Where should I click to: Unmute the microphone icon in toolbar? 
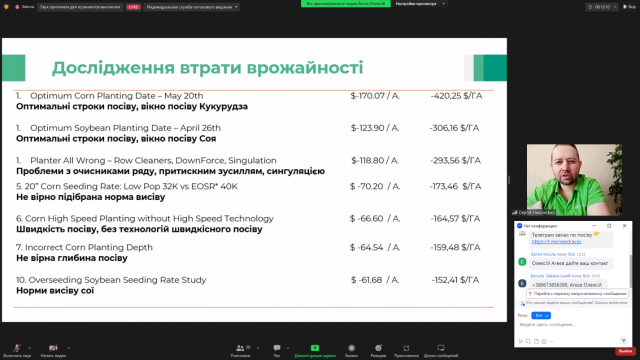[x=17, y=348]
